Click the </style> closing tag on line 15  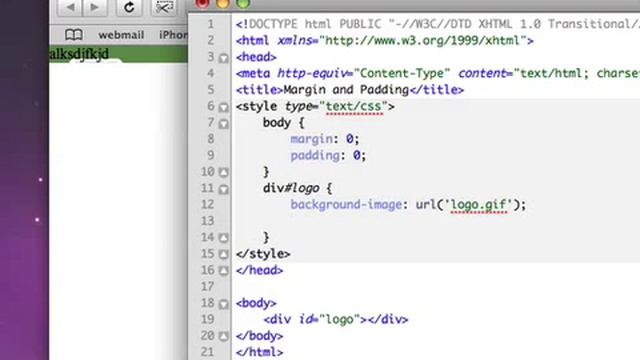263,254
